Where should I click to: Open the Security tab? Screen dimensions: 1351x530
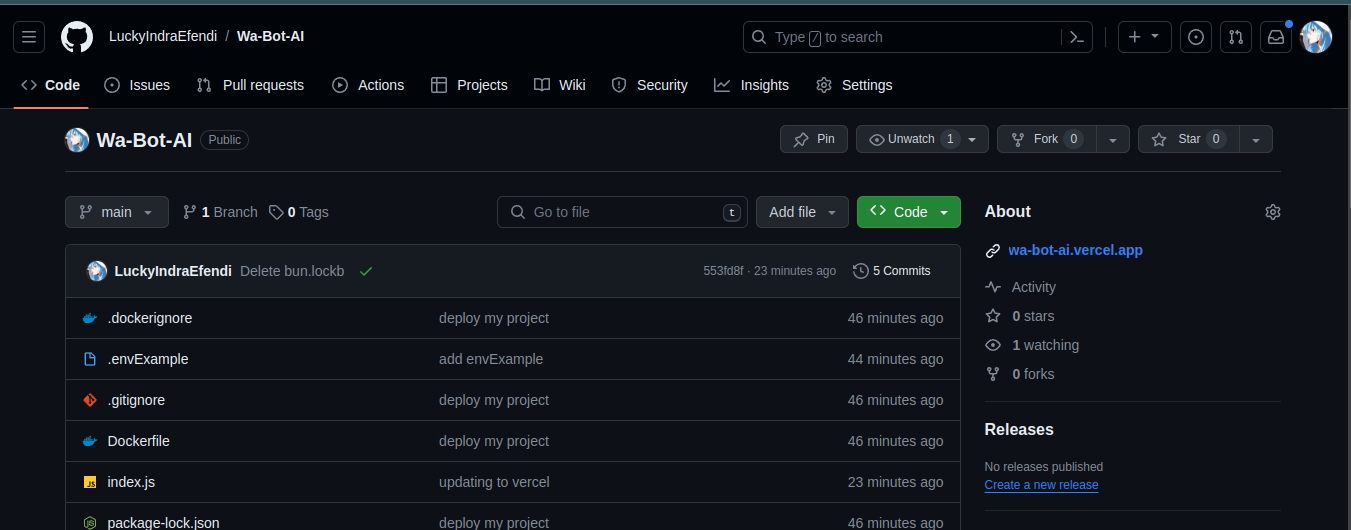click(x=649, y=85)
